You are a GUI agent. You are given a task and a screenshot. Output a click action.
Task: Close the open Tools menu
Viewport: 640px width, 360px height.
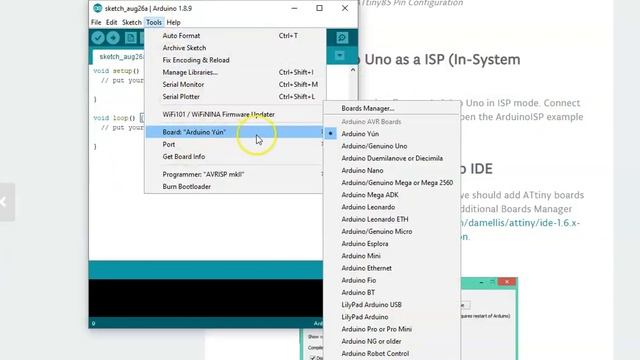pos(154,22)
